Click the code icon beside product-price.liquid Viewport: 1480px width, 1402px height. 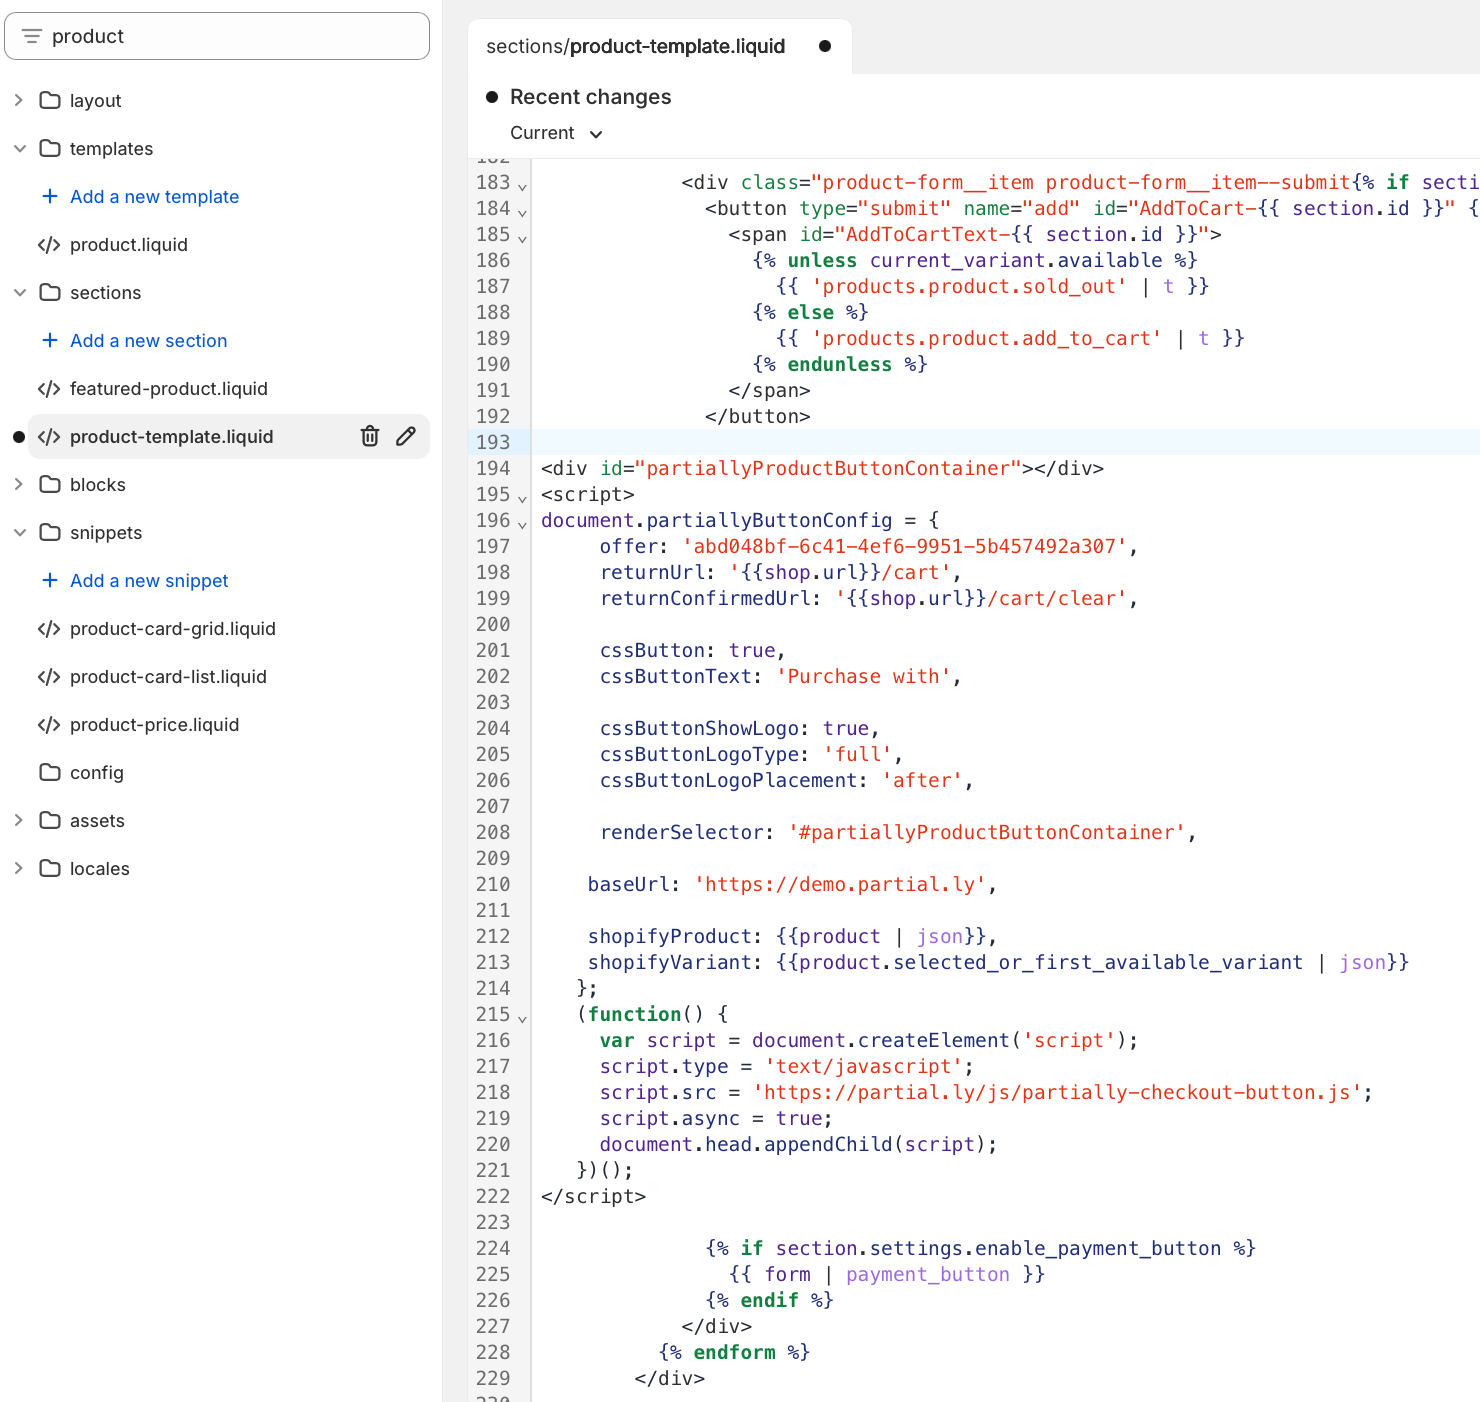click(x=49, y=724)
